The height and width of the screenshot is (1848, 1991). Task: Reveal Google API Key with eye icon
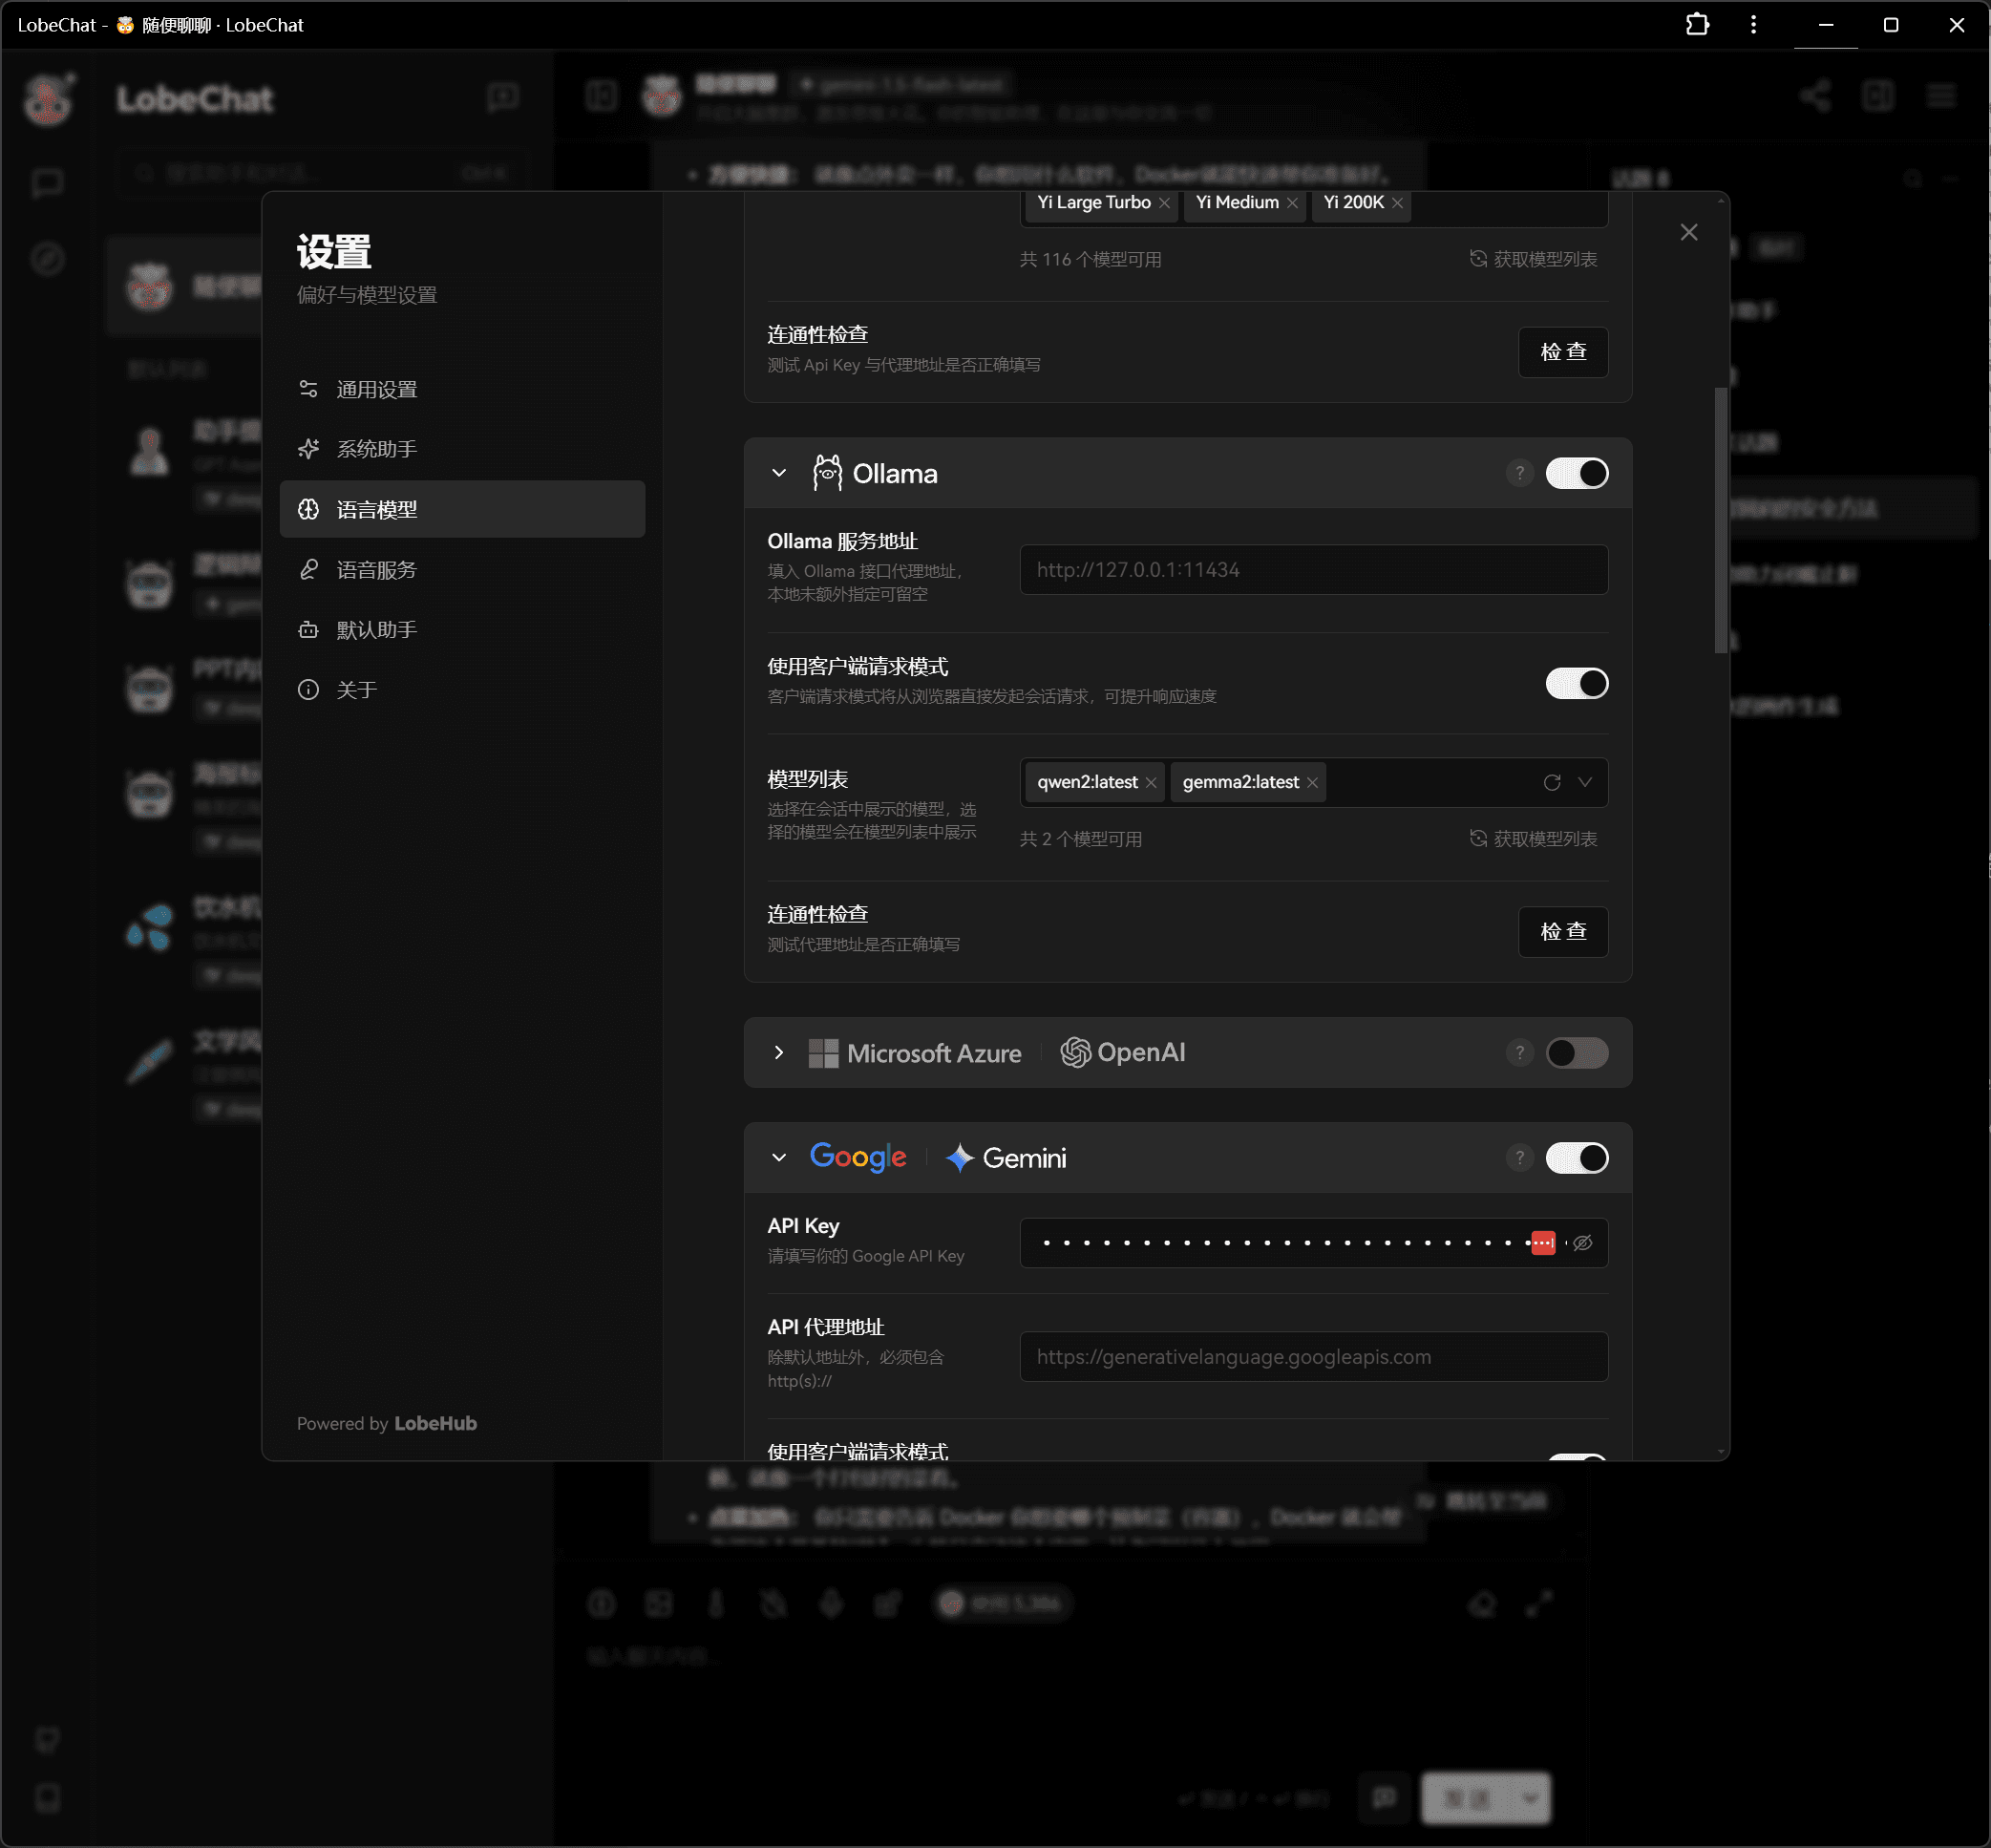(1582, 1243)
